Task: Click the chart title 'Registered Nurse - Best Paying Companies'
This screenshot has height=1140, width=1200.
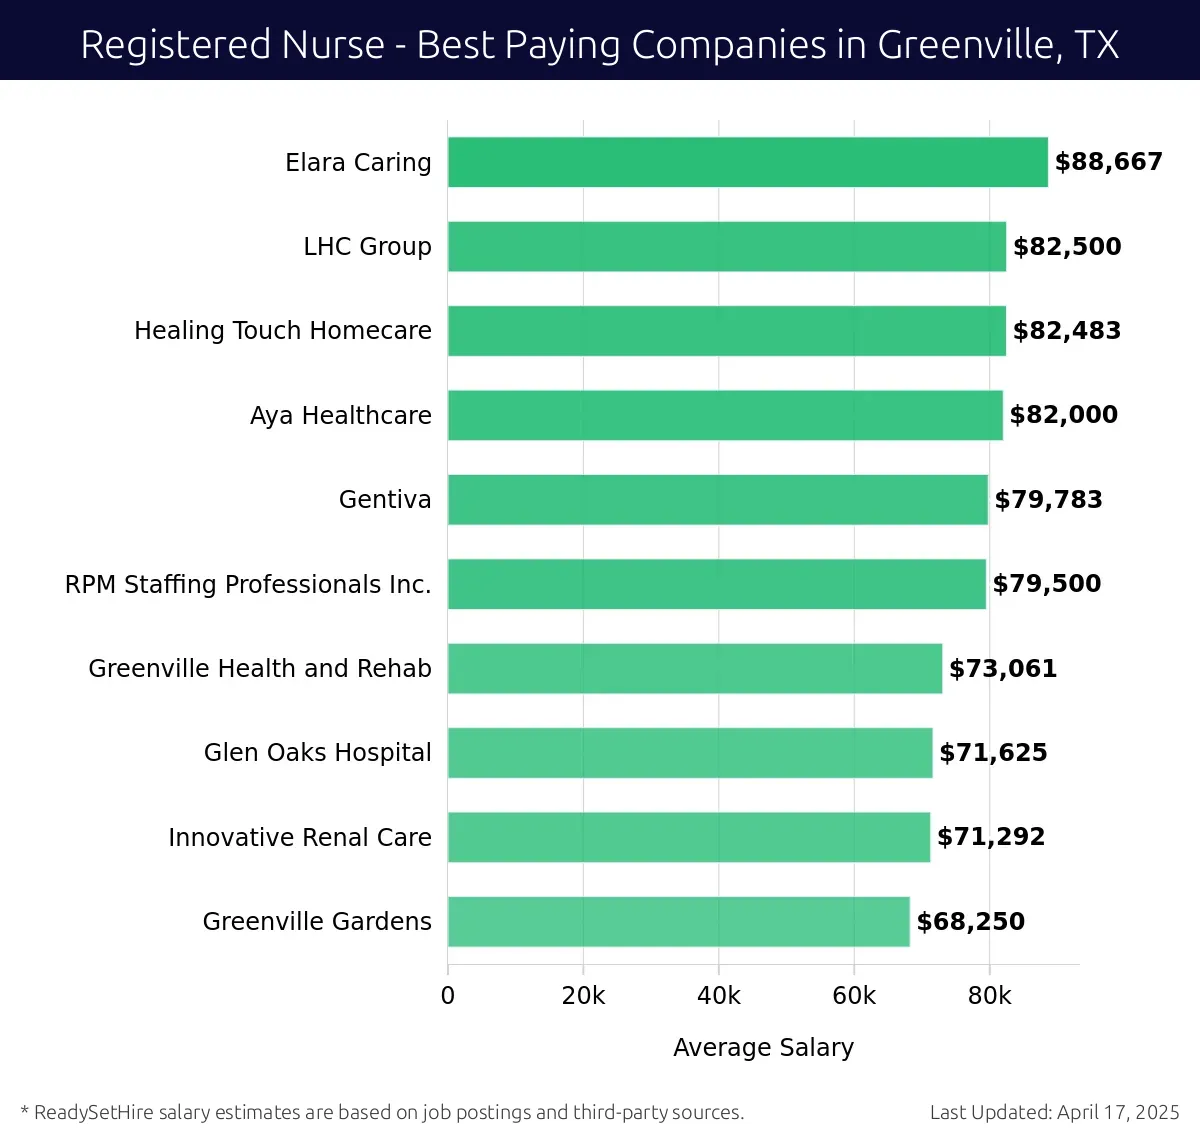Action: (x=600, y=45)
